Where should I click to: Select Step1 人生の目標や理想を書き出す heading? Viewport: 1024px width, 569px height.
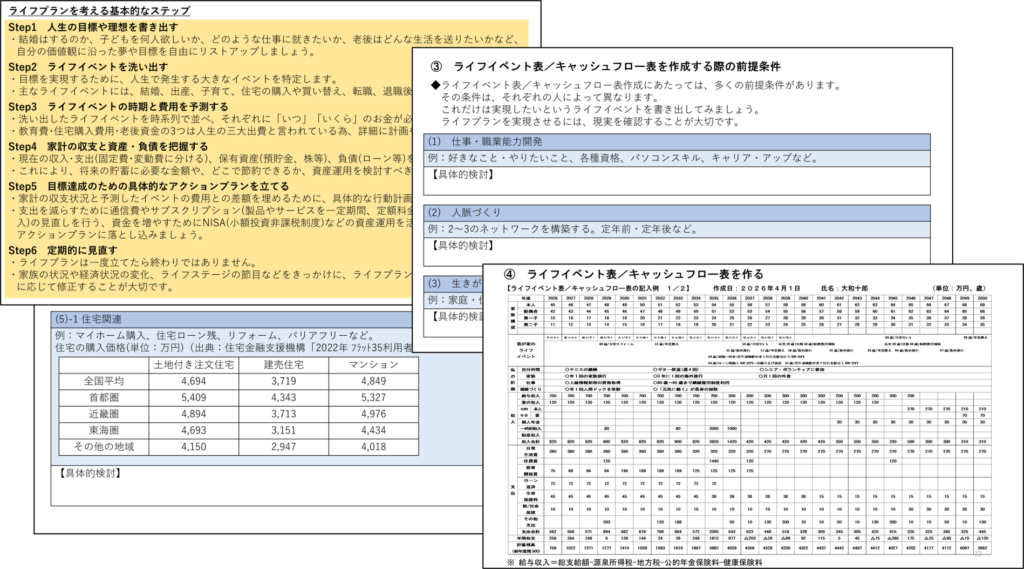coord(93,27)
